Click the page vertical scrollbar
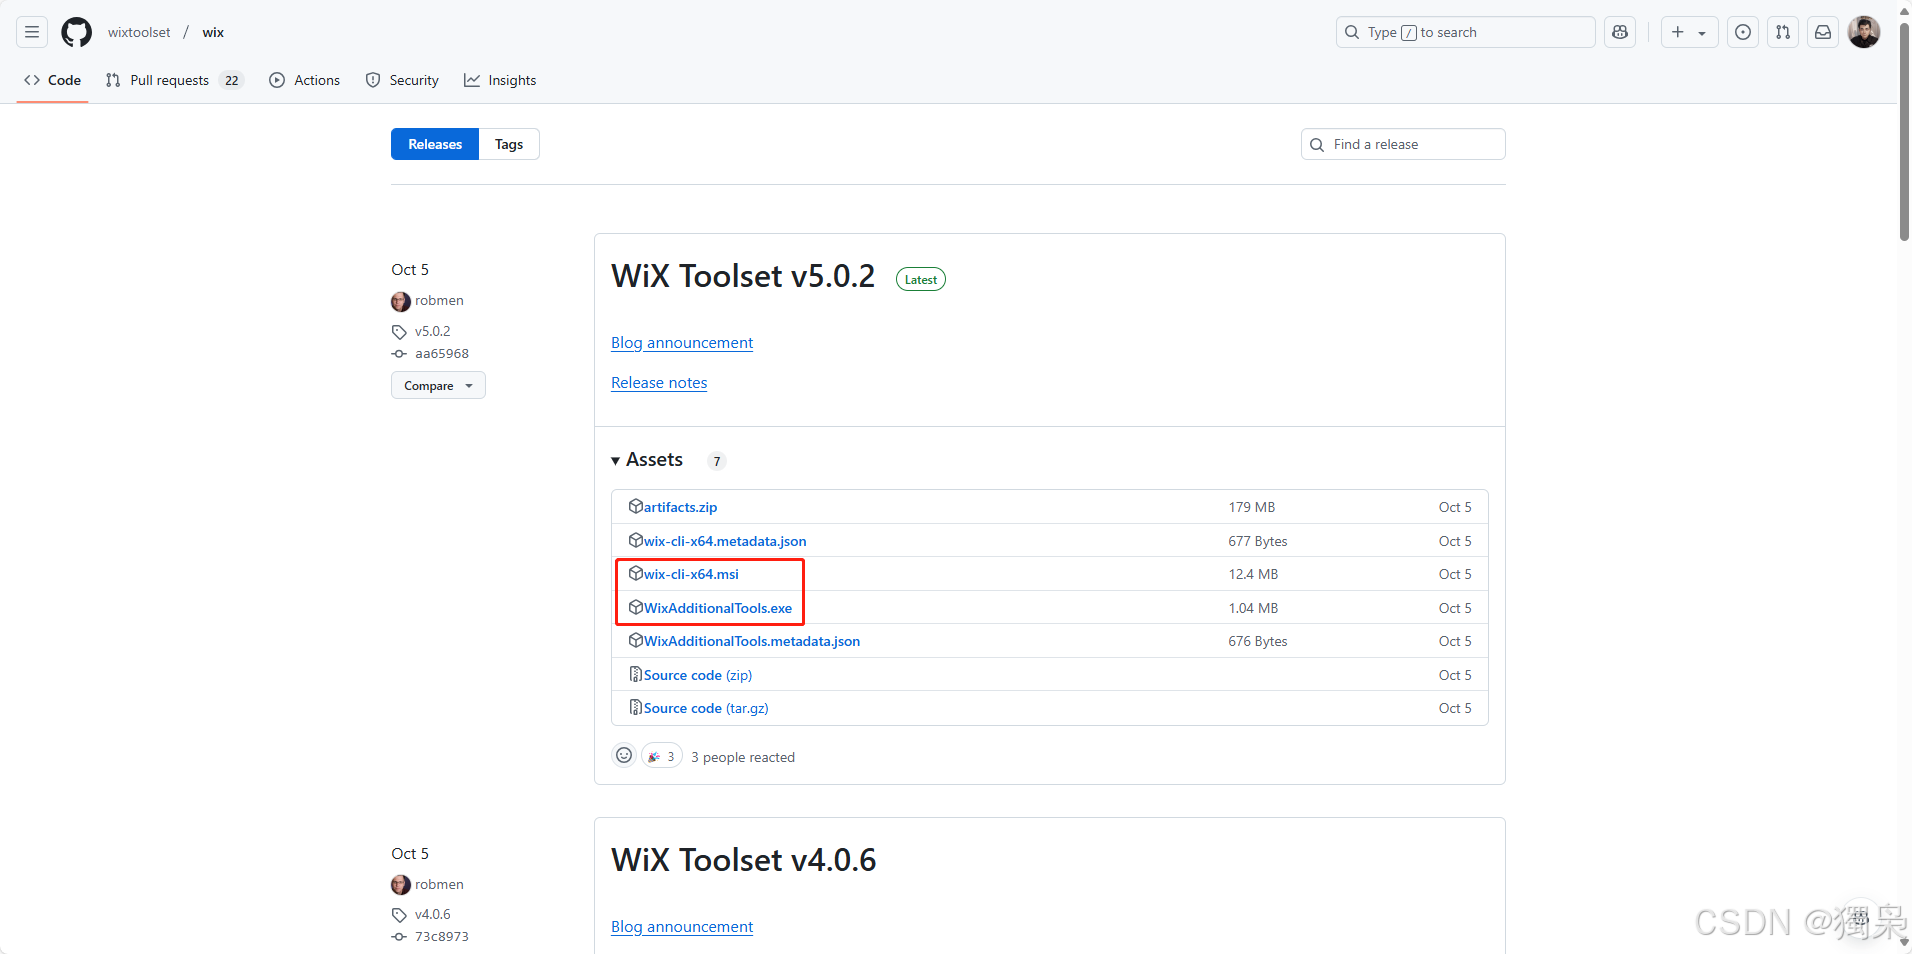 click(x=1904, y=130)
